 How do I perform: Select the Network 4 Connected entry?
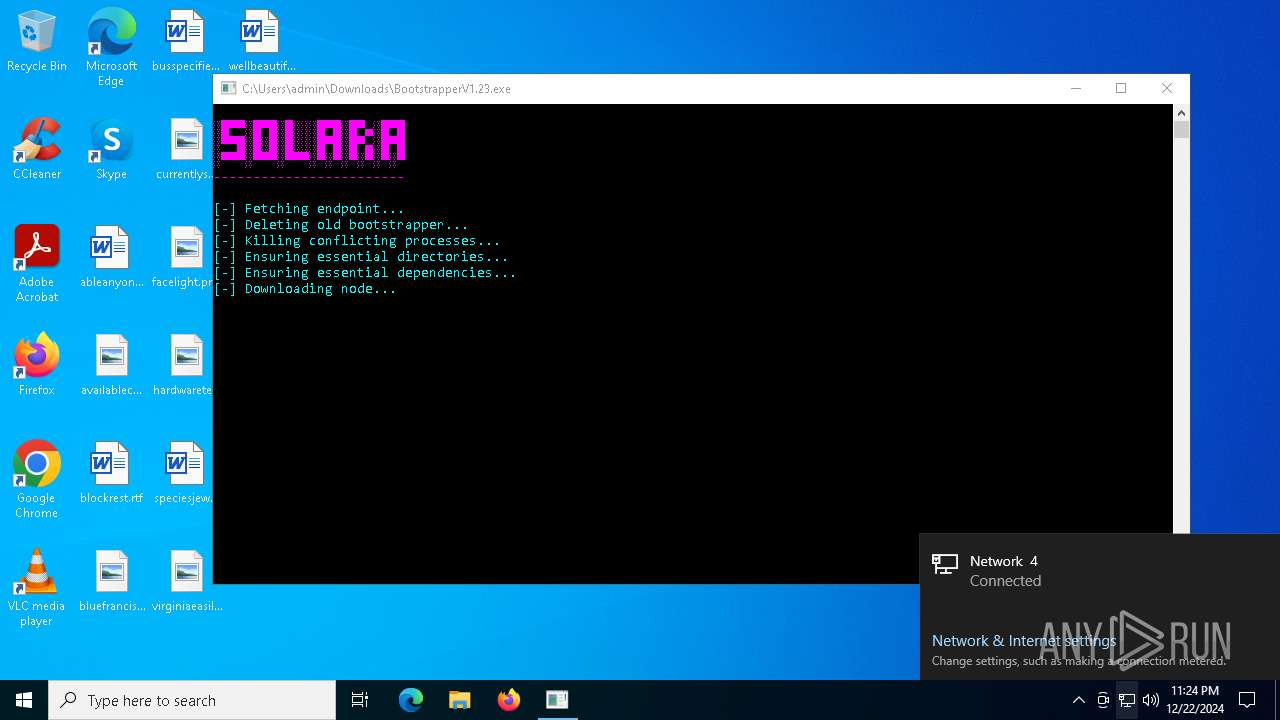1099,571
